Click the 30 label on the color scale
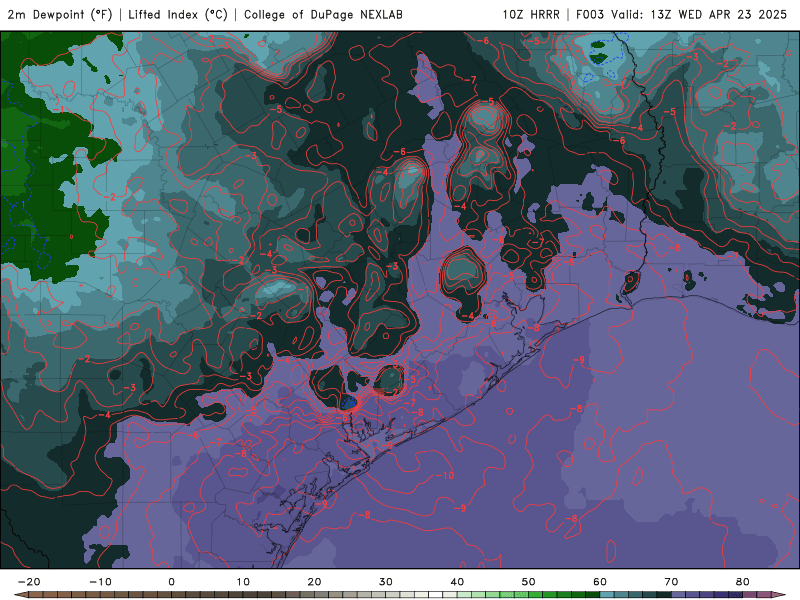The width and height of the screenshot is (800, 600). point(386,582)
